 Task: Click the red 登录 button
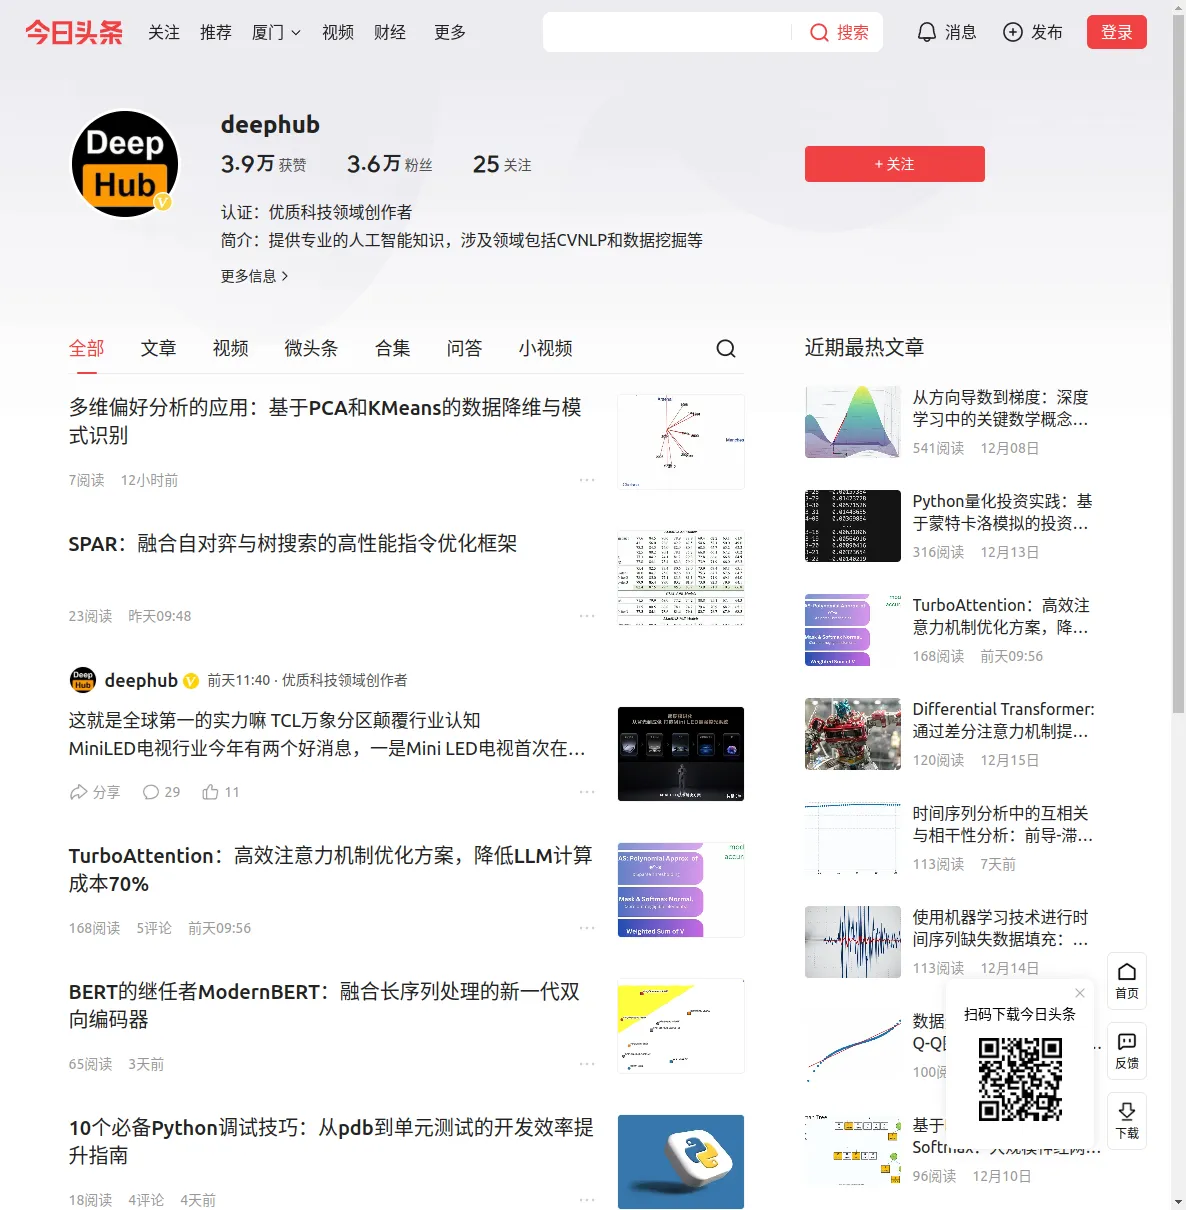tap(1117, 32)
